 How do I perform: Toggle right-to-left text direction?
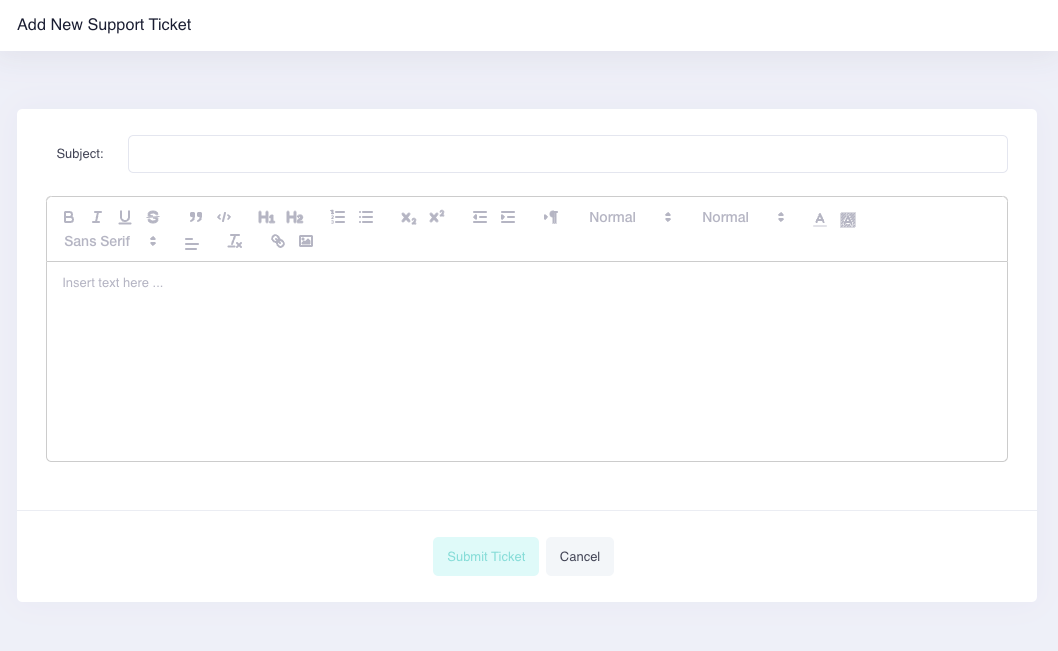pyautogui.click(x=551, y=217)
